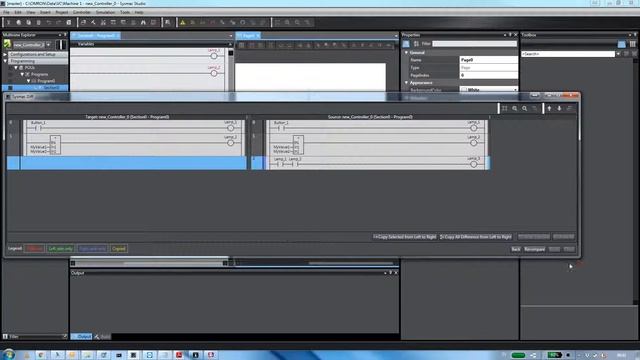This screenshot has height=360, width=640.
Task: Collapse the POUs tree node
Action: click(16, 68)
